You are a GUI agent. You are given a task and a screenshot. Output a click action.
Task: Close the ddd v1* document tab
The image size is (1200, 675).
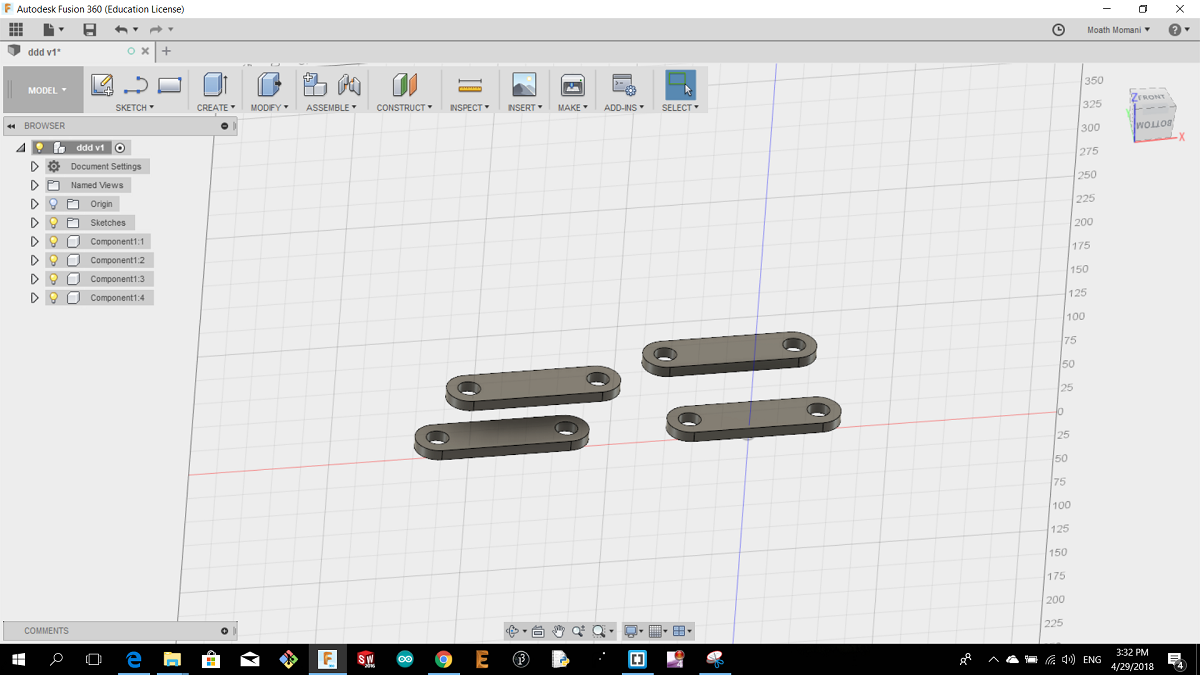tap(146, 51)
